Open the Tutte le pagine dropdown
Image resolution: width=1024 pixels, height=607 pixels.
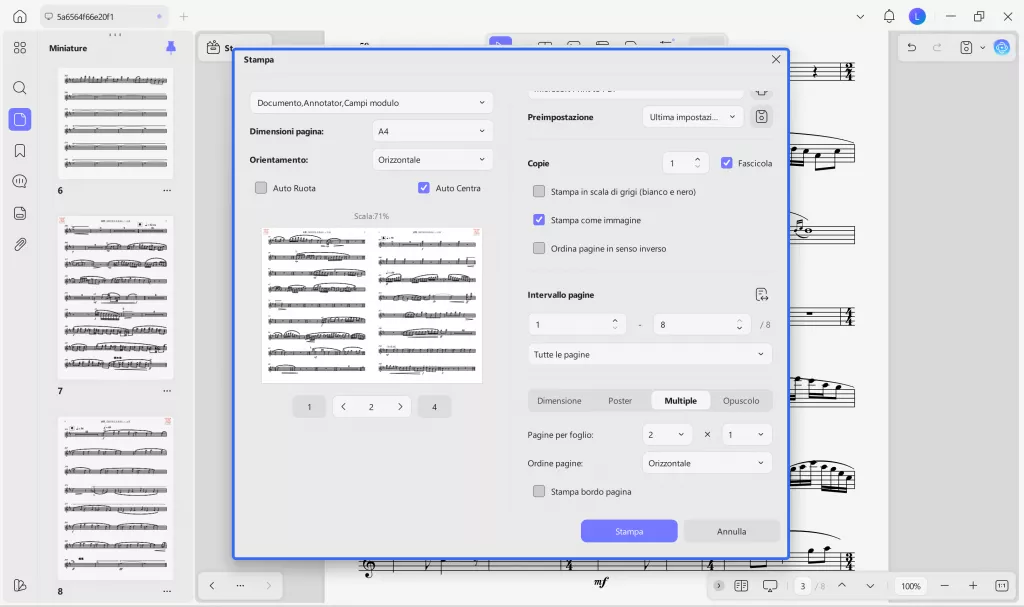click(x=649, y=353)
